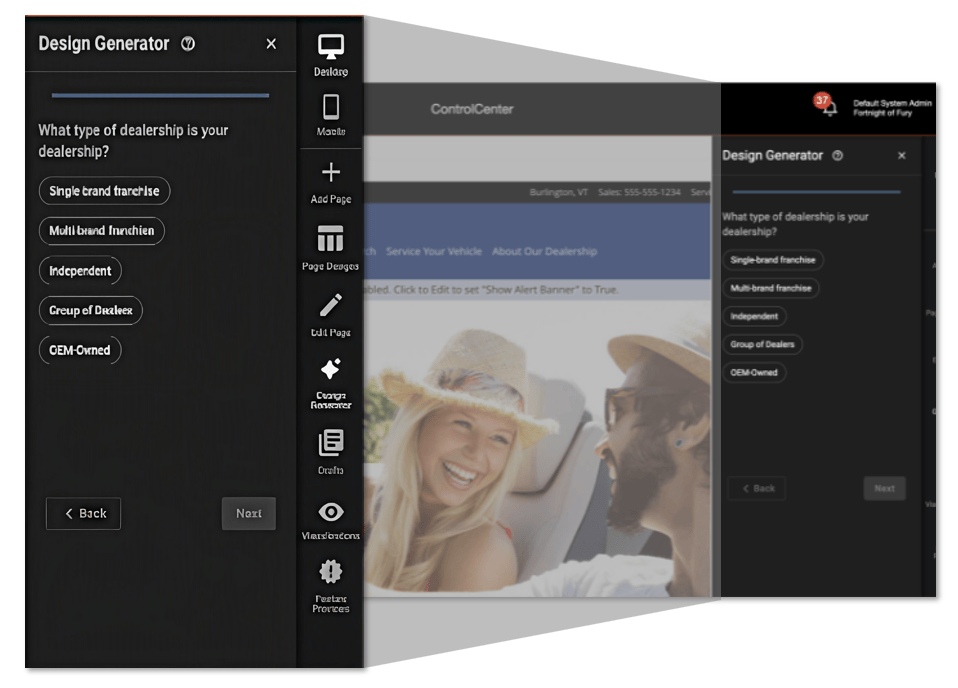The image size is (958, 688).
Task: Open the notification bell with 37 badge
Action: 826,105
